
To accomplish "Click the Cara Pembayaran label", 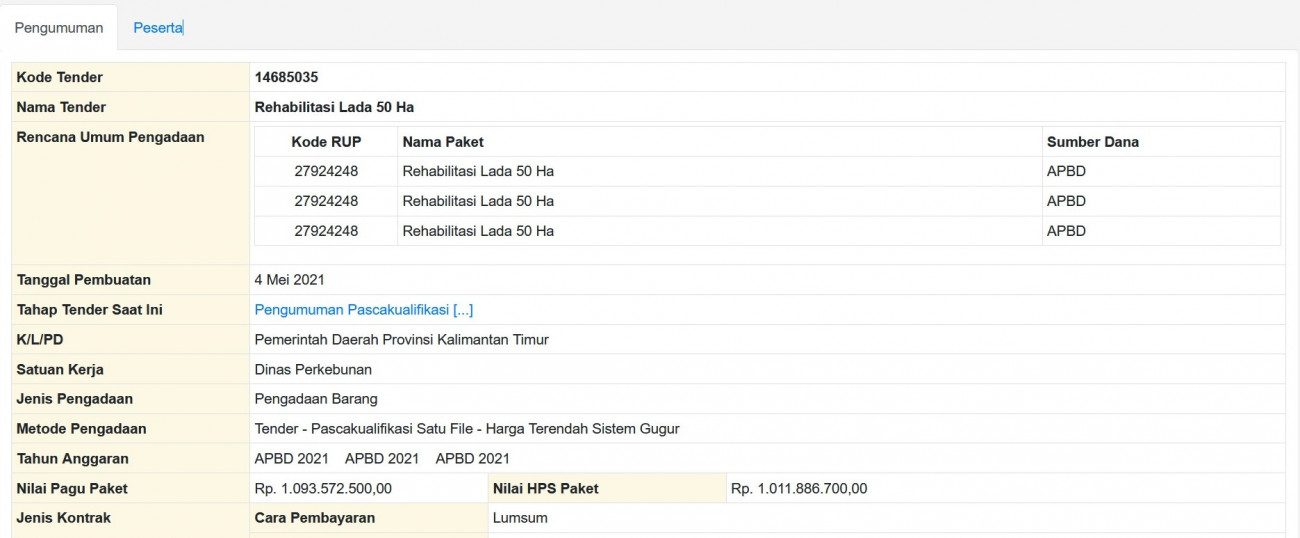I will pyautogui.click(x=314, y=518).
